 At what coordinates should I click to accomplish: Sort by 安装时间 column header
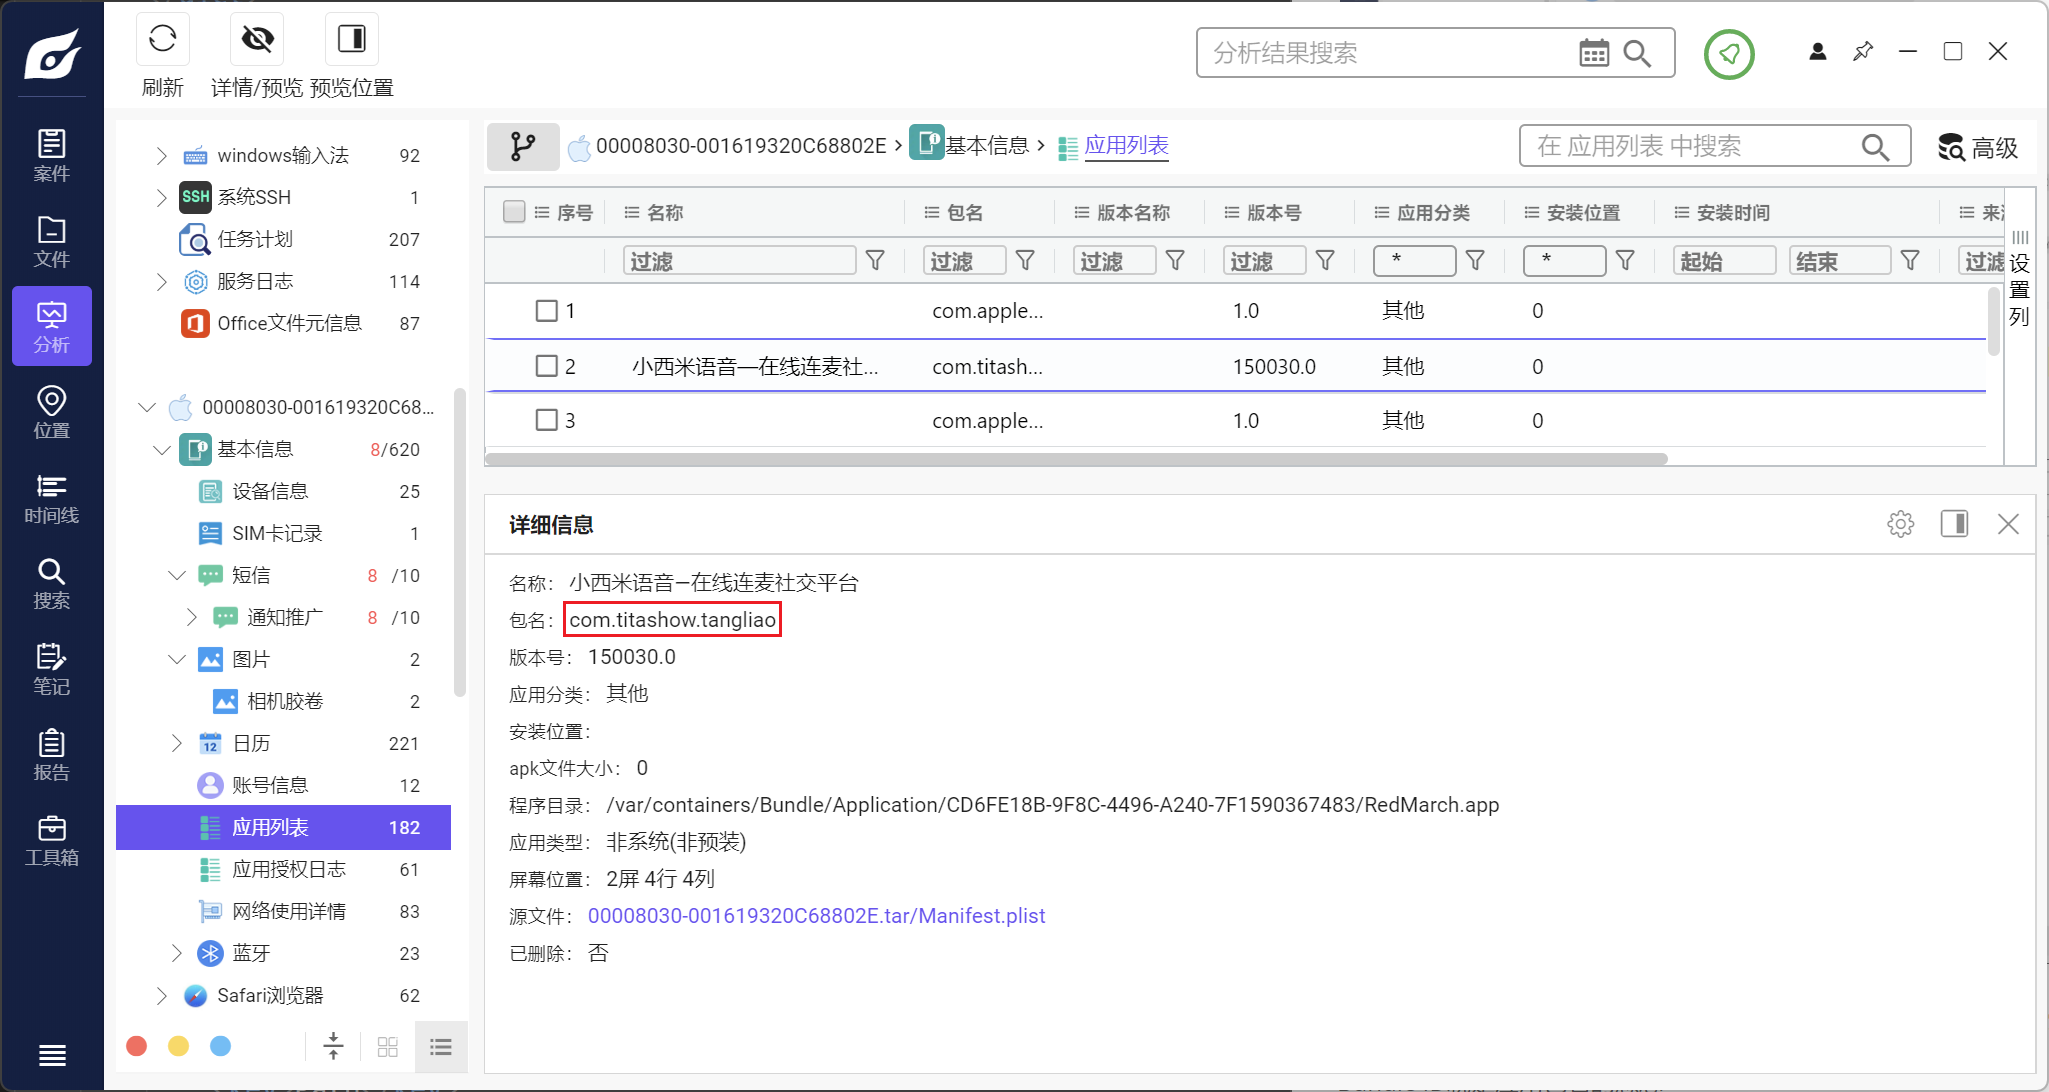point(1733,212)
